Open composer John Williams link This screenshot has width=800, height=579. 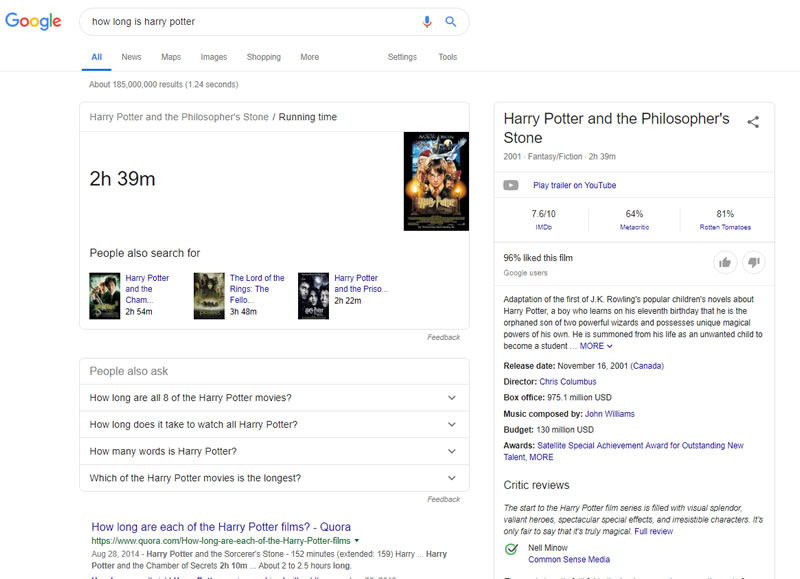[x=610, y=414]
